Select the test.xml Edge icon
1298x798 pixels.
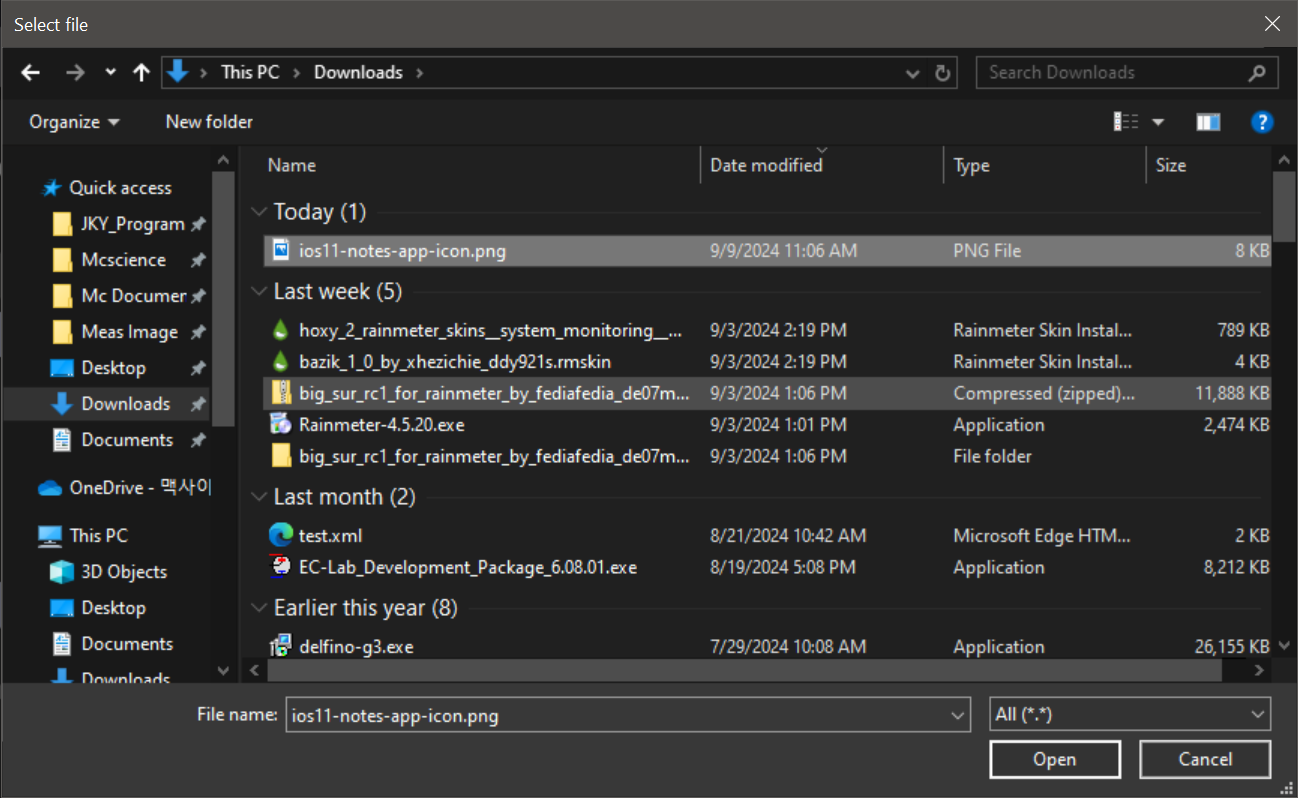tap(281, 535)
